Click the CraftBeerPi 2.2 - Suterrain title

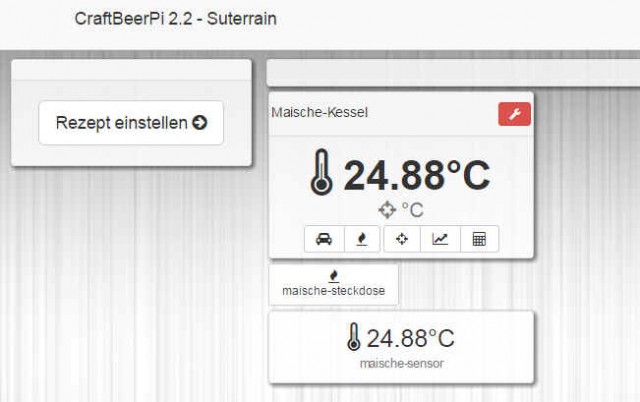pos(176,19)
